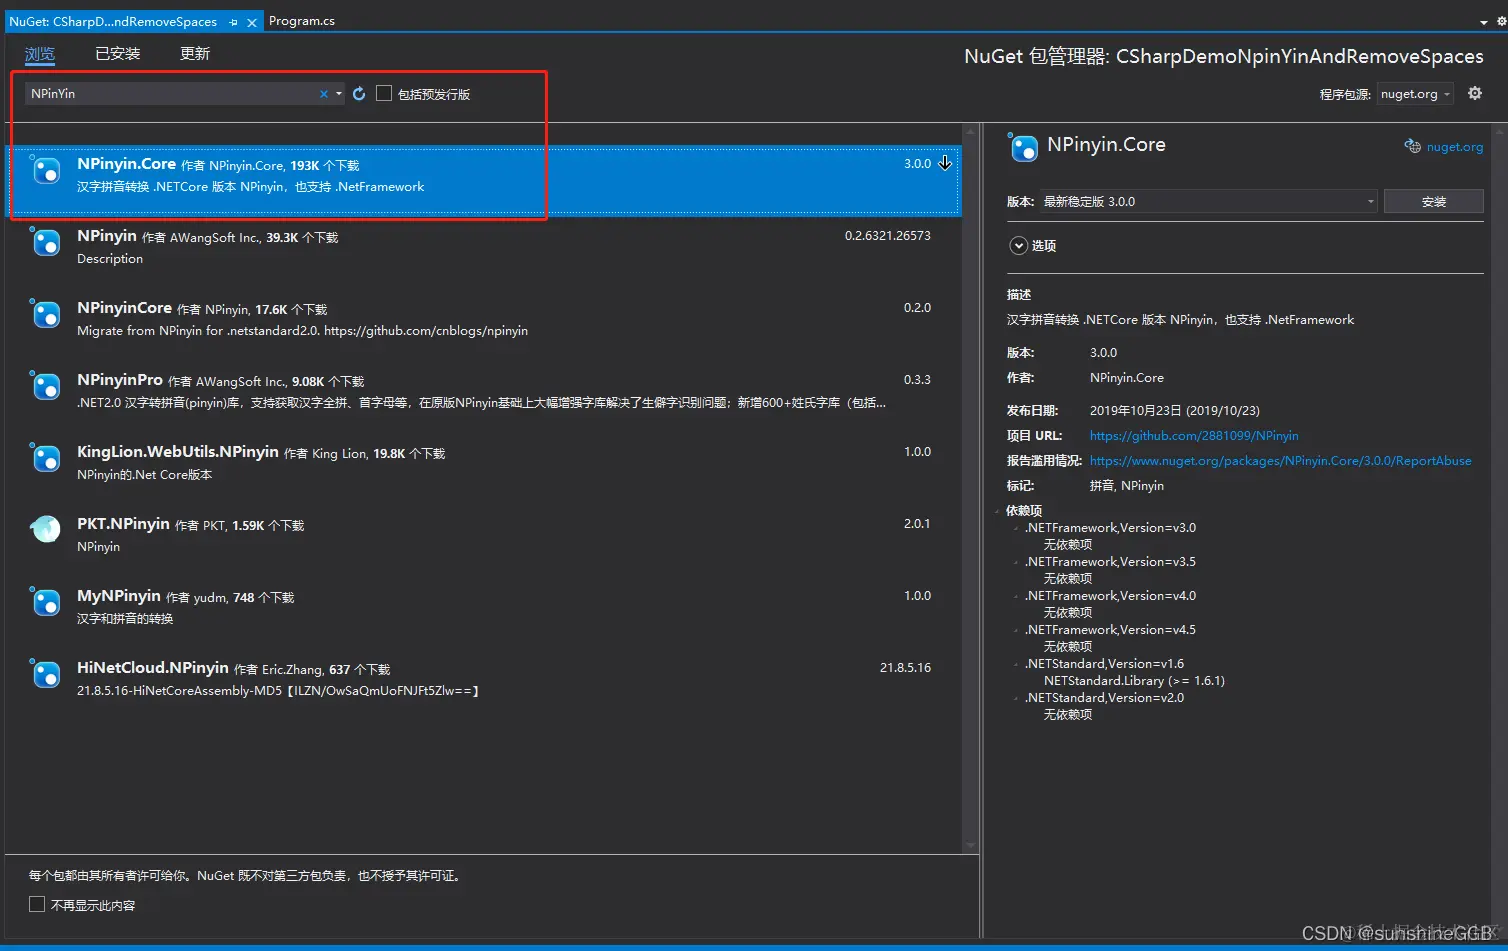Open the github.com project URL link

(1194, 436)
